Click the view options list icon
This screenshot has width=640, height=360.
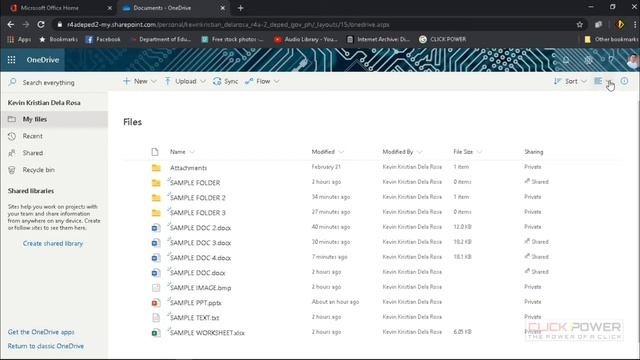(x=598, y=81)
